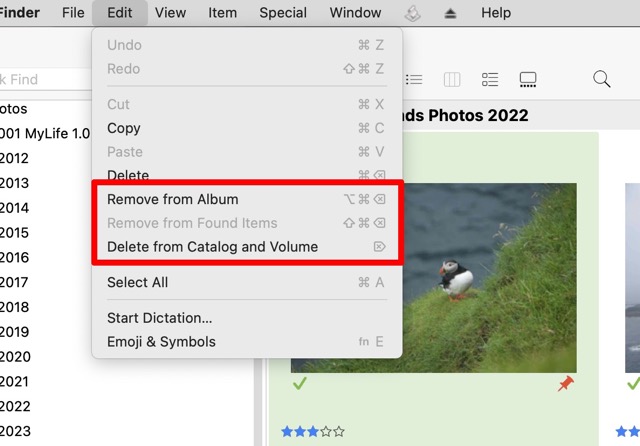This screenshot has width=640, height=446.
Task: Click the Finder app menu
Action: [x=20, y=13]
